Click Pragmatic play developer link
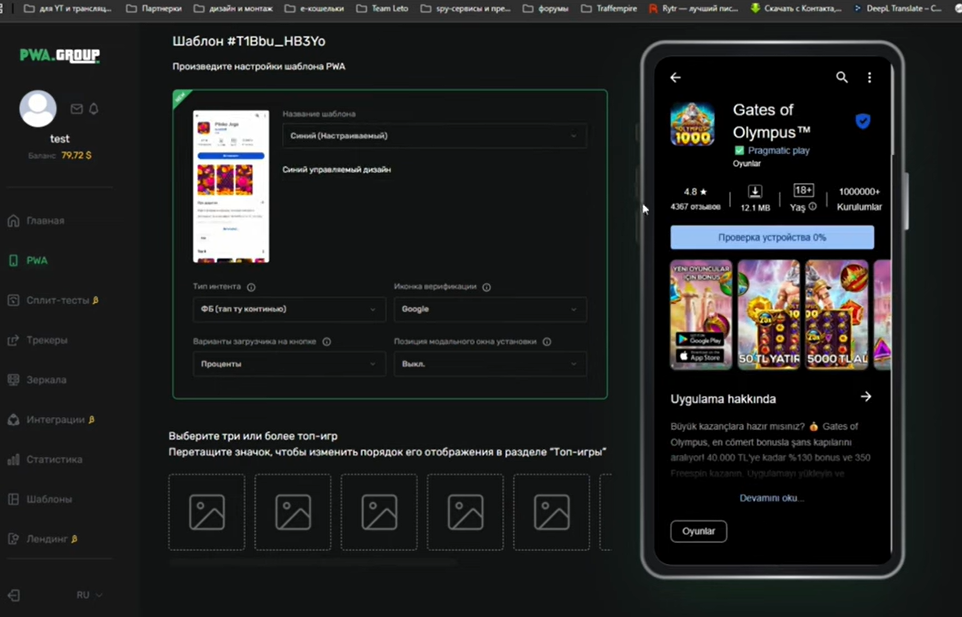Screen dimensions: 962x617 pyautogui.click(x=779, y=150)
